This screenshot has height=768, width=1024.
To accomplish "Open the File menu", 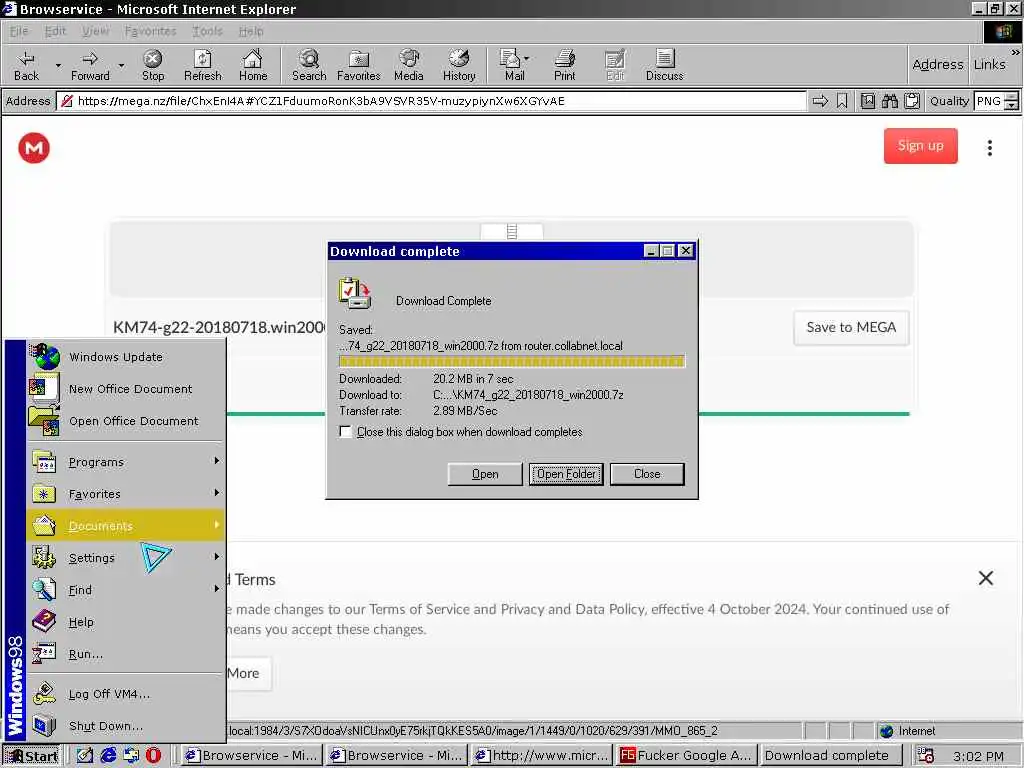I will [19, 31].
